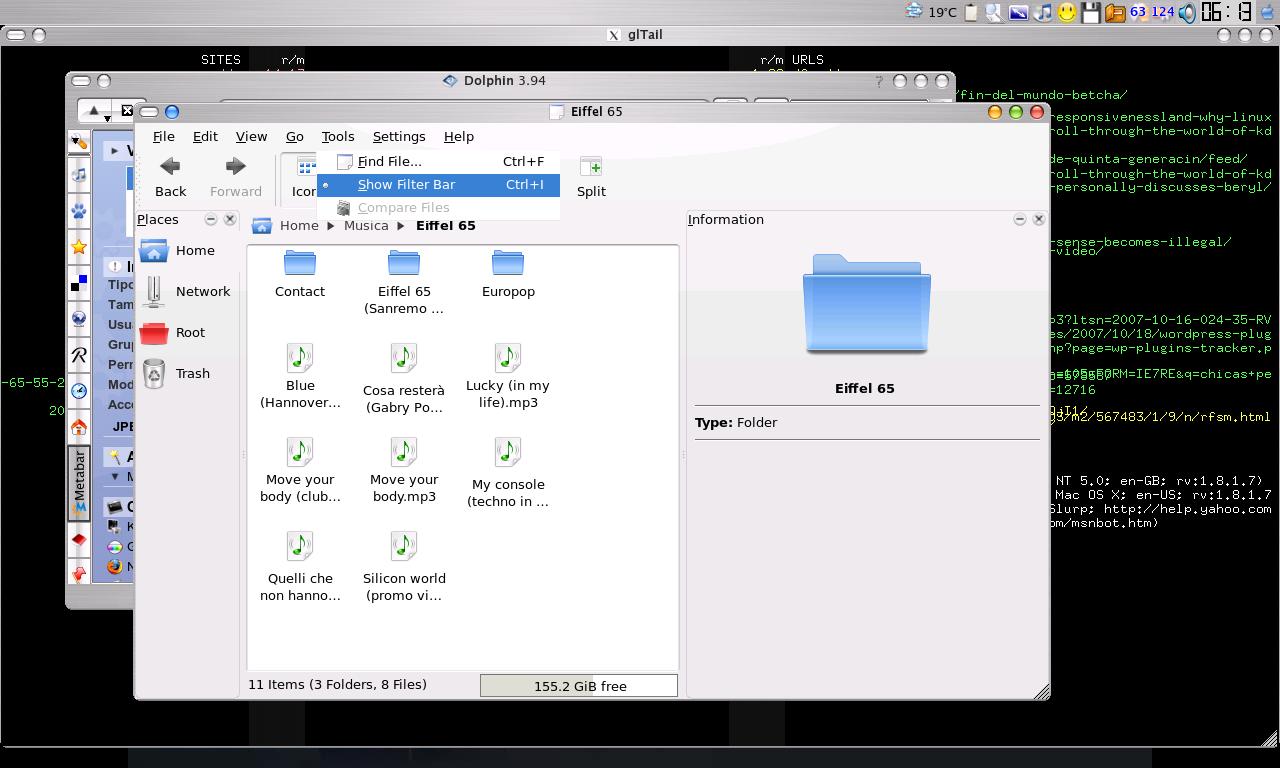
Task: Click the clipboard tray icon
Action: (x=970, y=12)
